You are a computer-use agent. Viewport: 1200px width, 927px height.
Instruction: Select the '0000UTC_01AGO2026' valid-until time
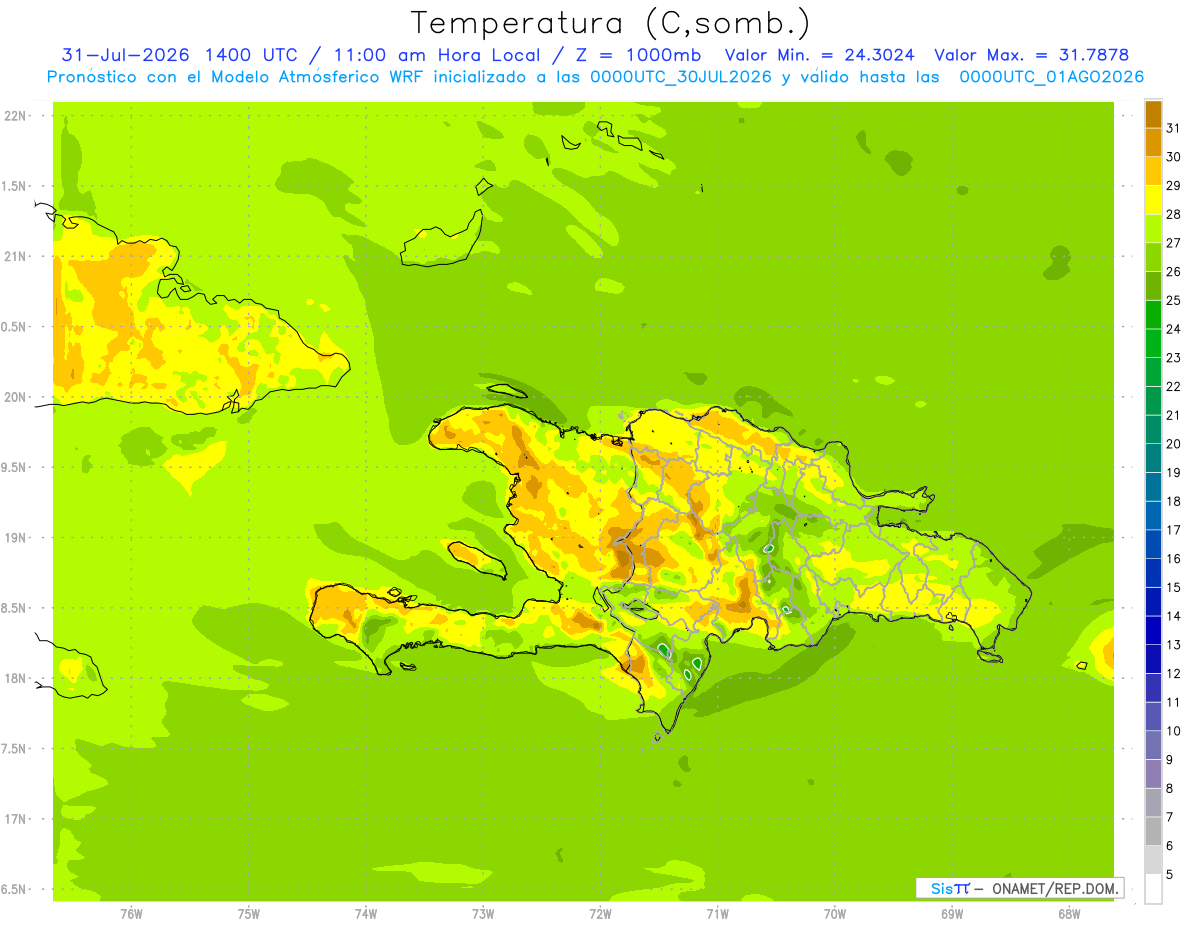point(1052,77)
